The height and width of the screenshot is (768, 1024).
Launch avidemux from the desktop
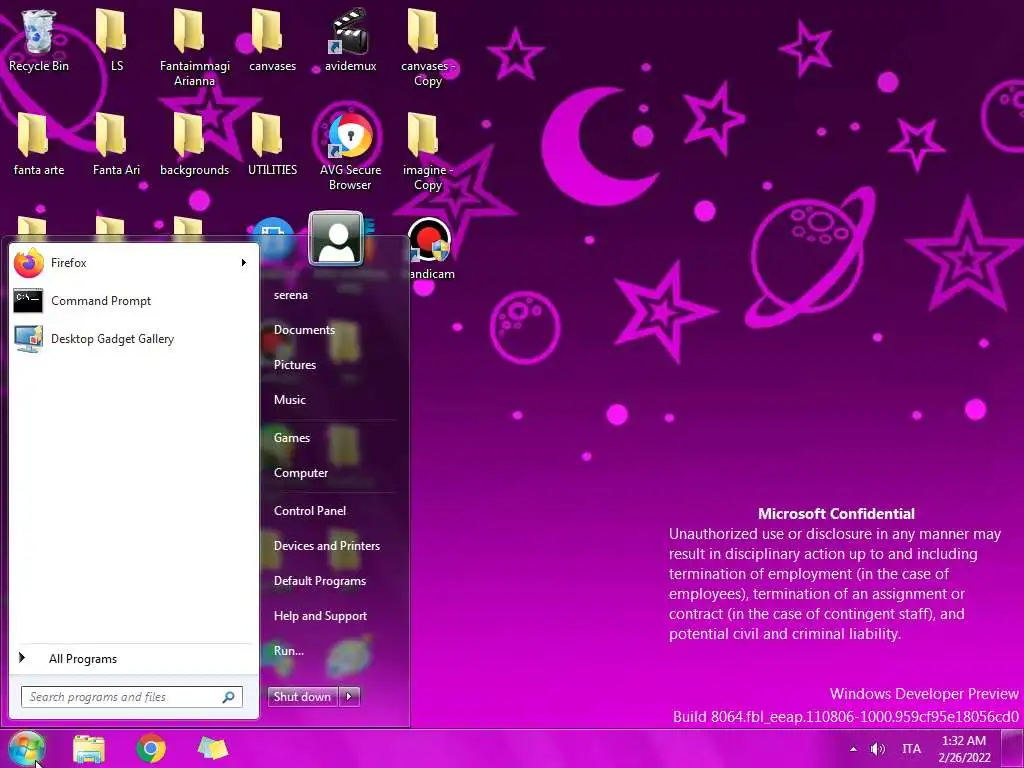350,40
